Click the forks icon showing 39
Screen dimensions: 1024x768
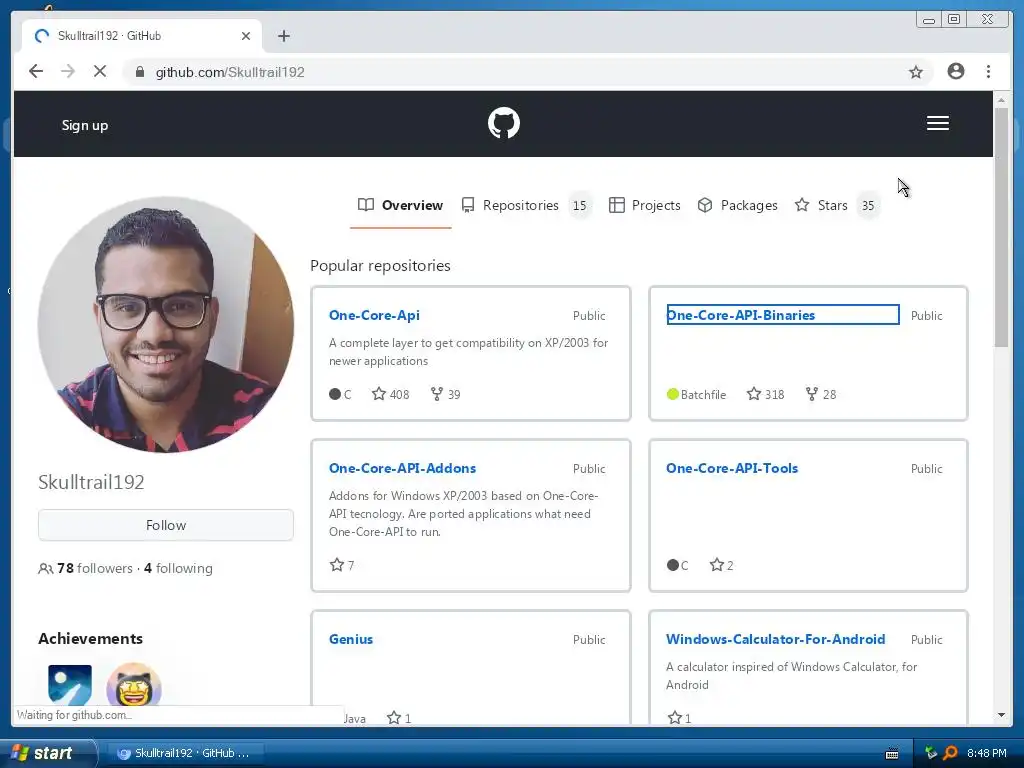[436, 394]
